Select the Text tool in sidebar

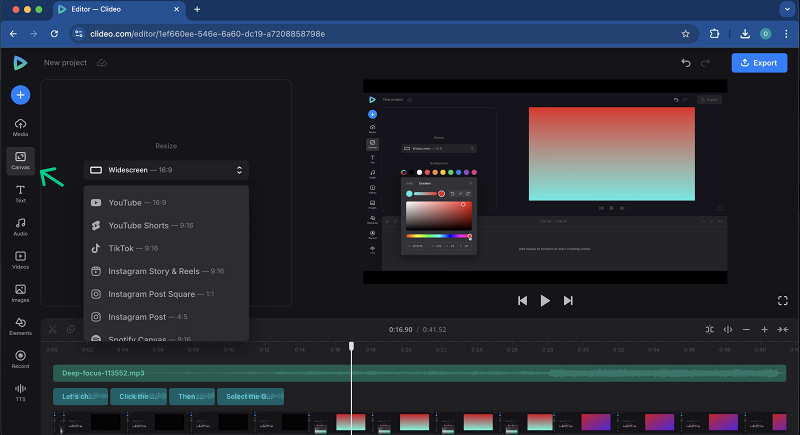pos(20,194)
